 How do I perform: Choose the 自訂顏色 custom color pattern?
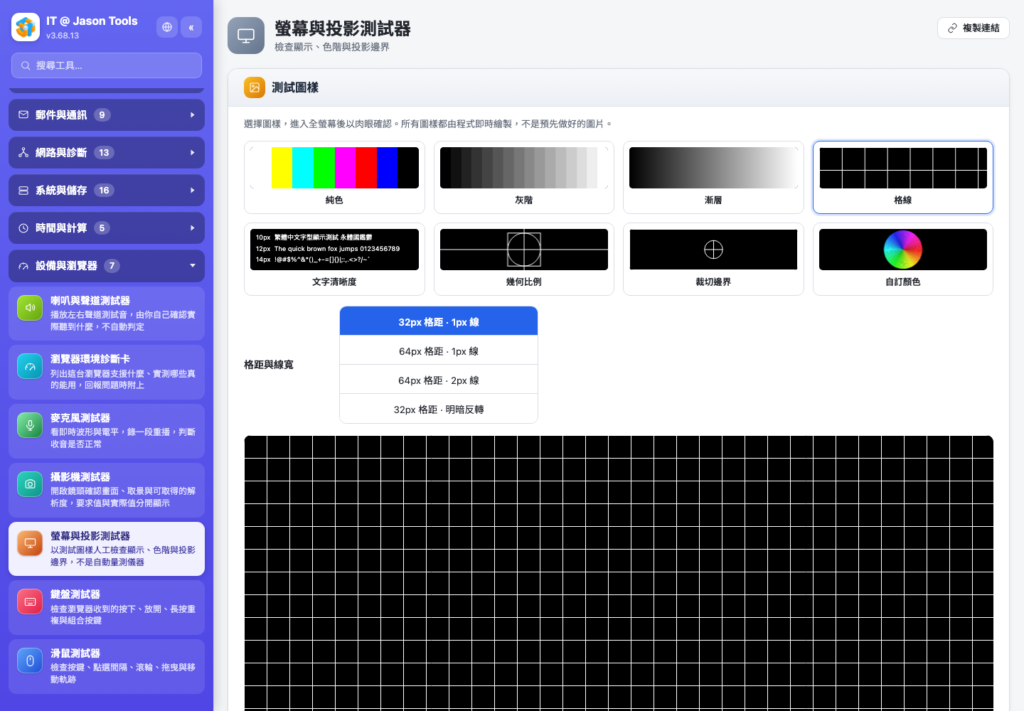pyautogui.click(x=903, y=259)
